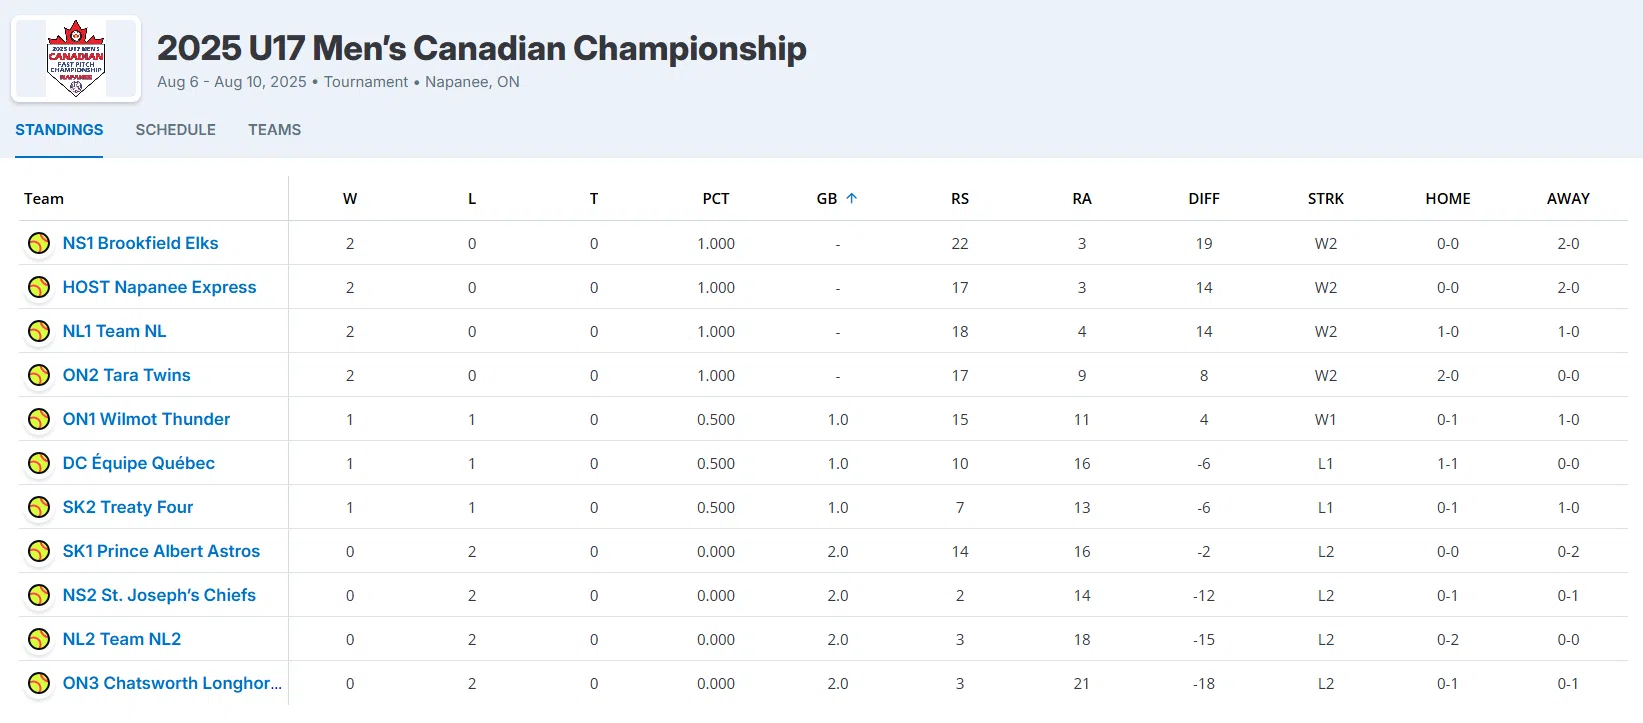Select the STANDINGS tab
The image size is (1643, 723).
59,130
